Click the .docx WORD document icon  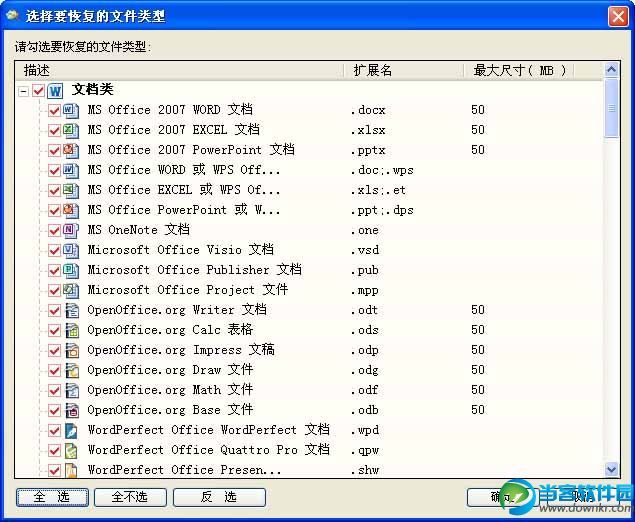click(x=71, y=110)
